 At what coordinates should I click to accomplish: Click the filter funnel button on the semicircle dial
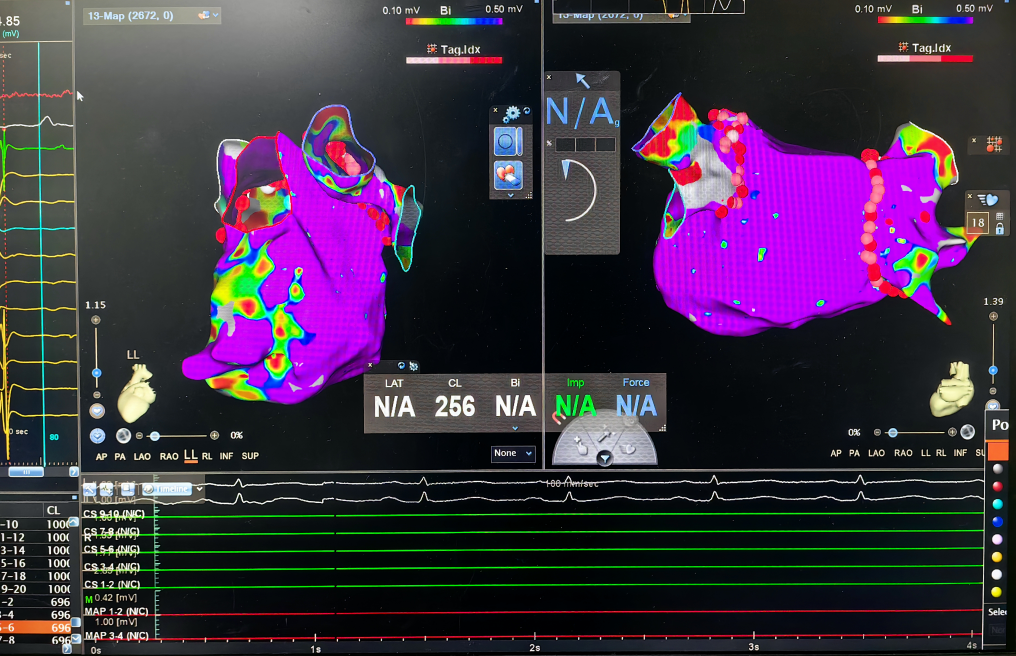(x=605, y=458)
